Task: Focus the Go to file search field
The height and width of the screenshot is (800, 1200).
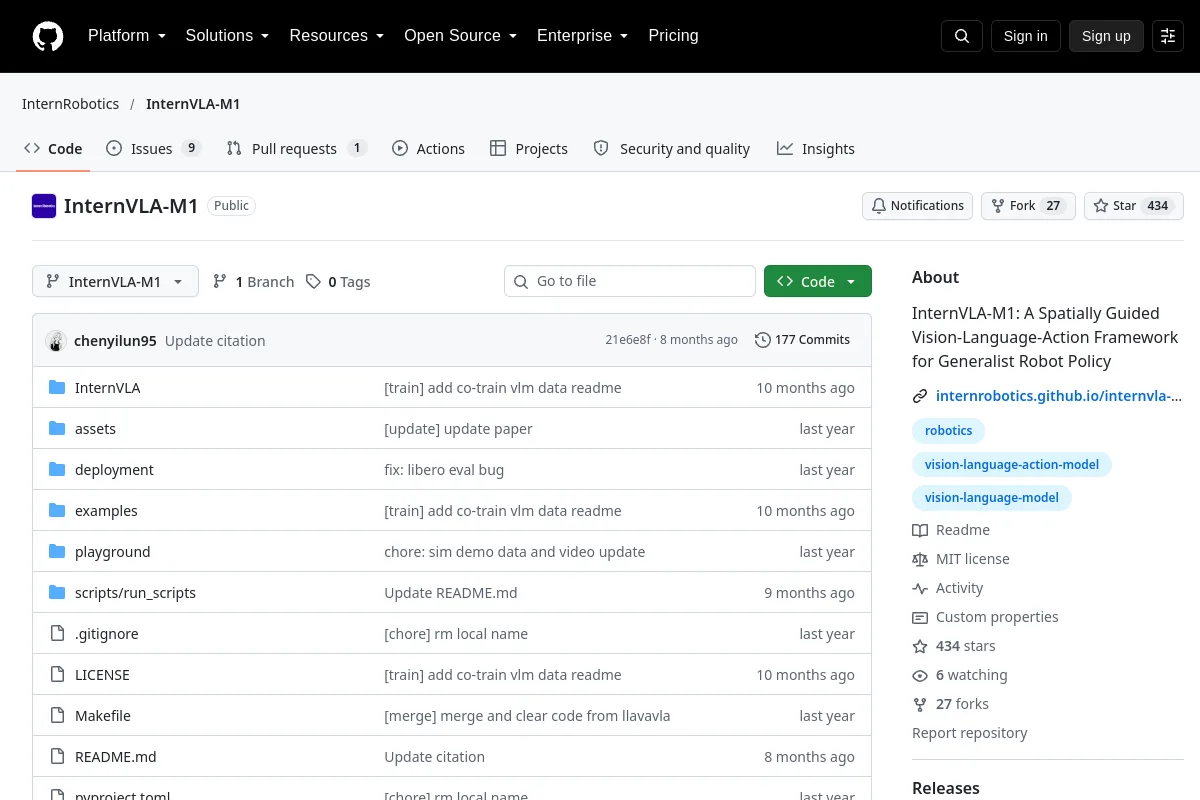Action: (x=630, y=282)
